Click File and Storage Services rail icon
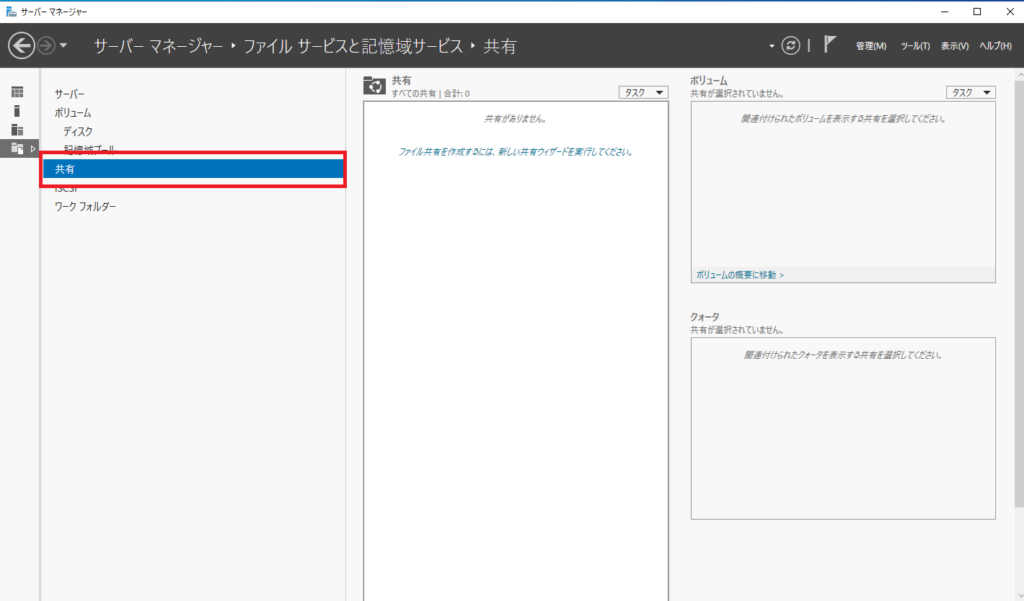The image size is (1024, 601). pyautogui.click(x=17, y=148)
